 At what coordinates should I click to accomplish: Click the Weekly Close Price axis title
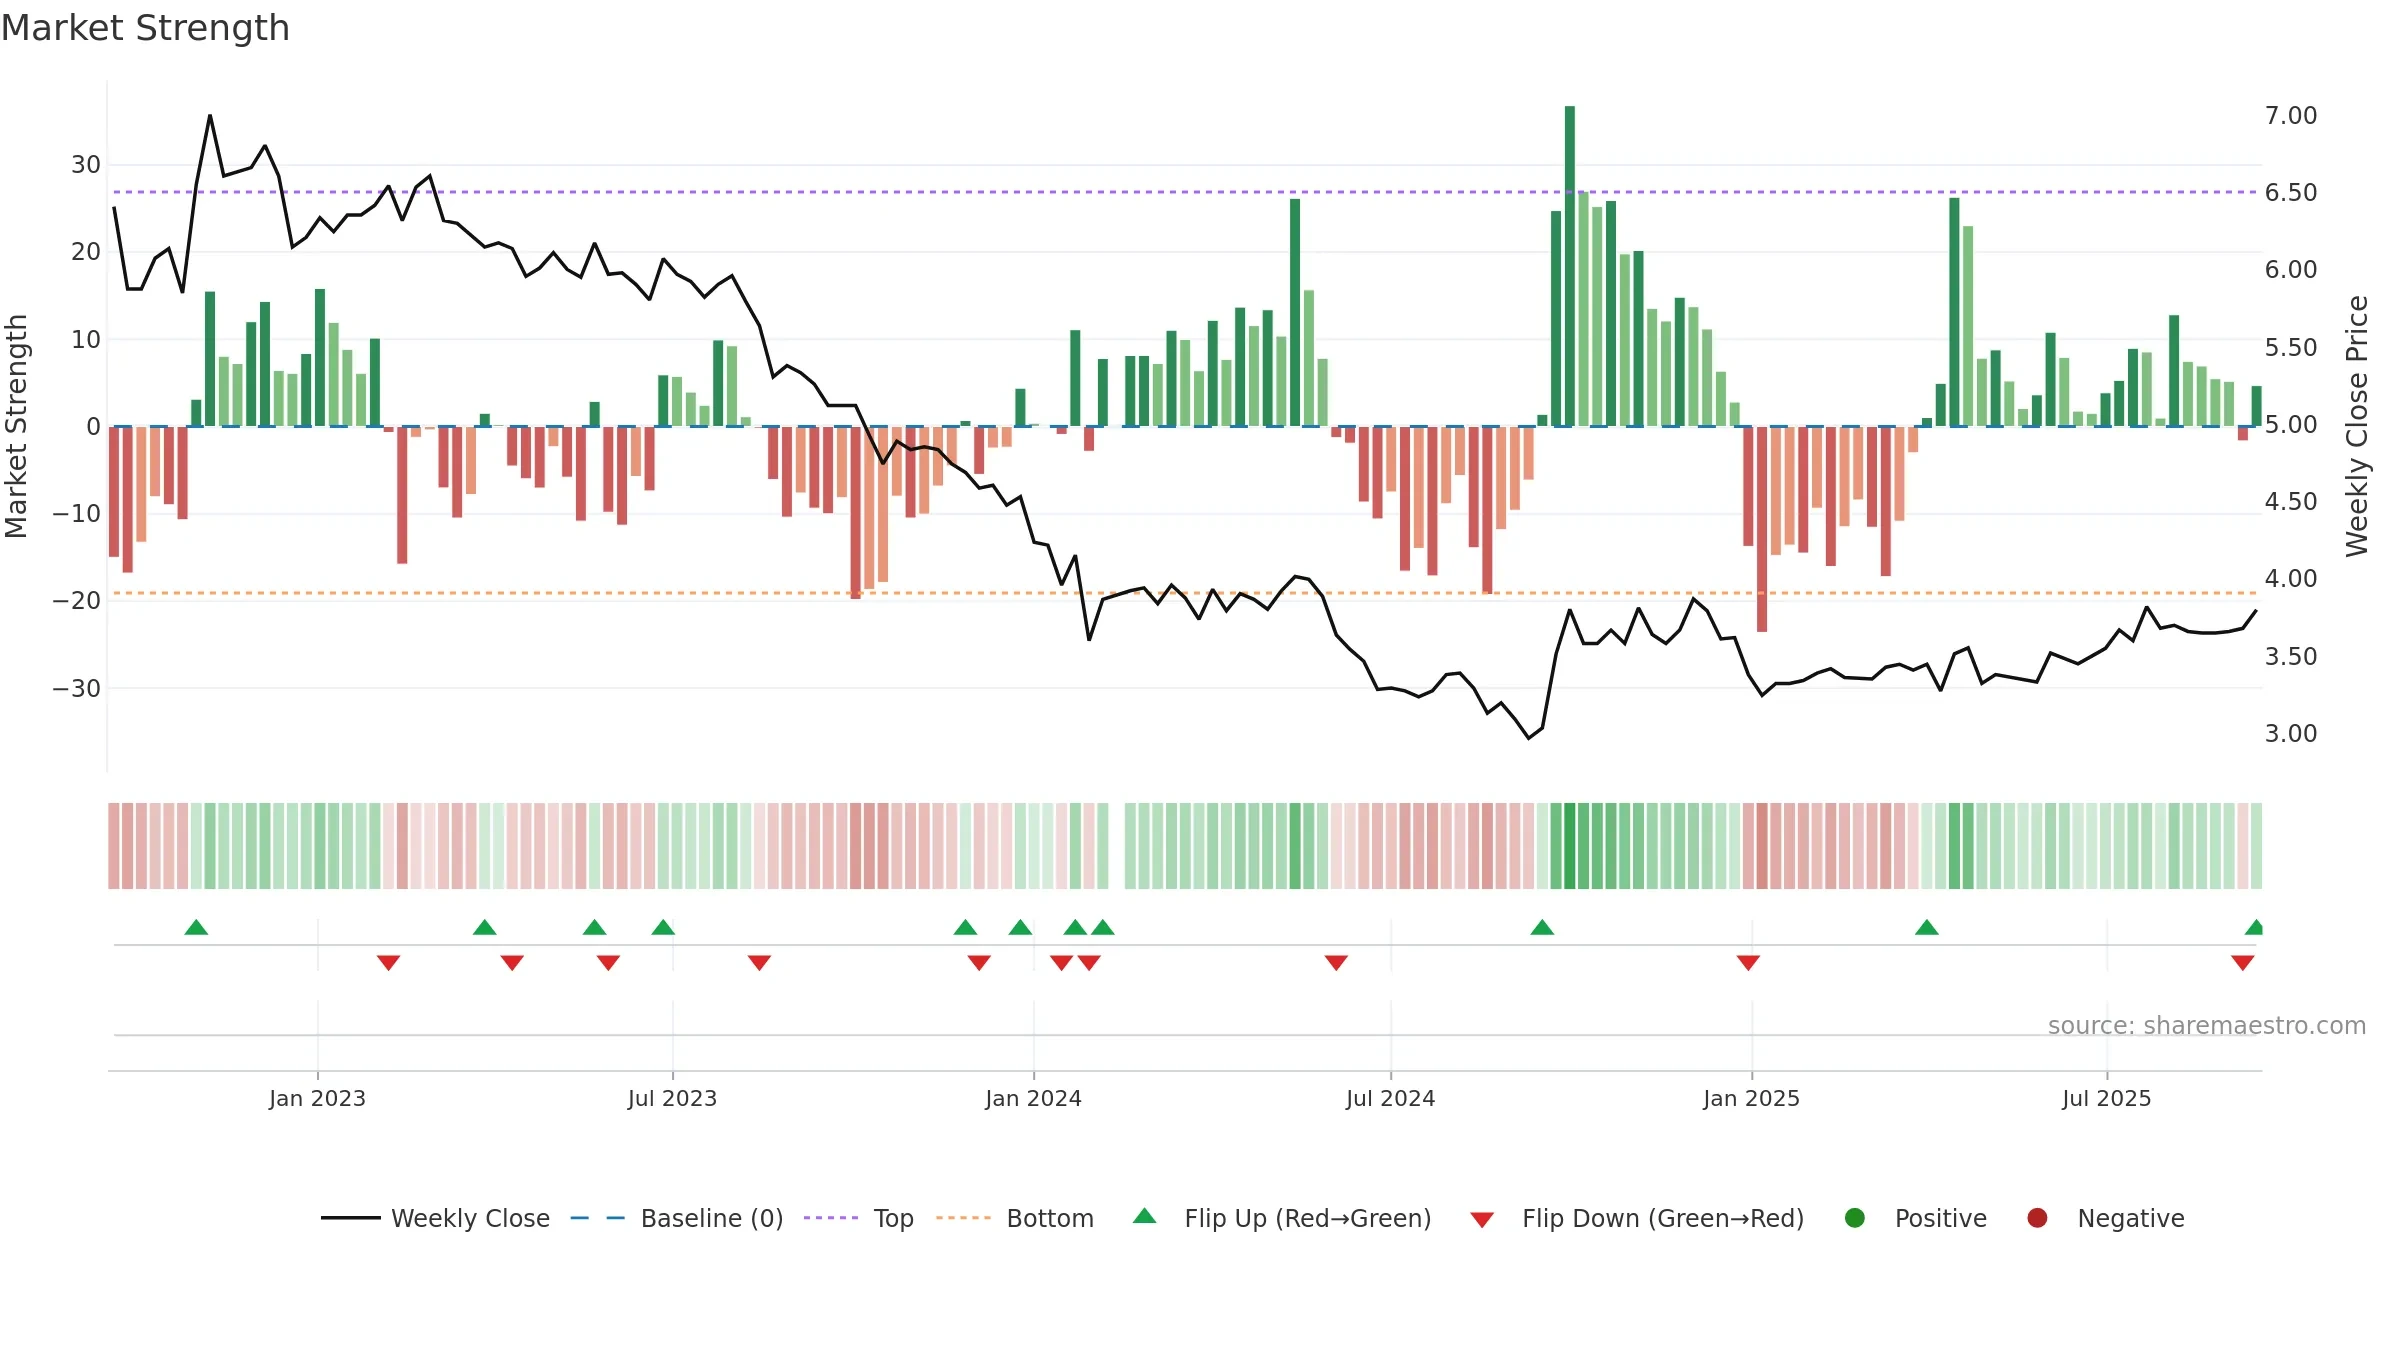(x=2357, y=426)
